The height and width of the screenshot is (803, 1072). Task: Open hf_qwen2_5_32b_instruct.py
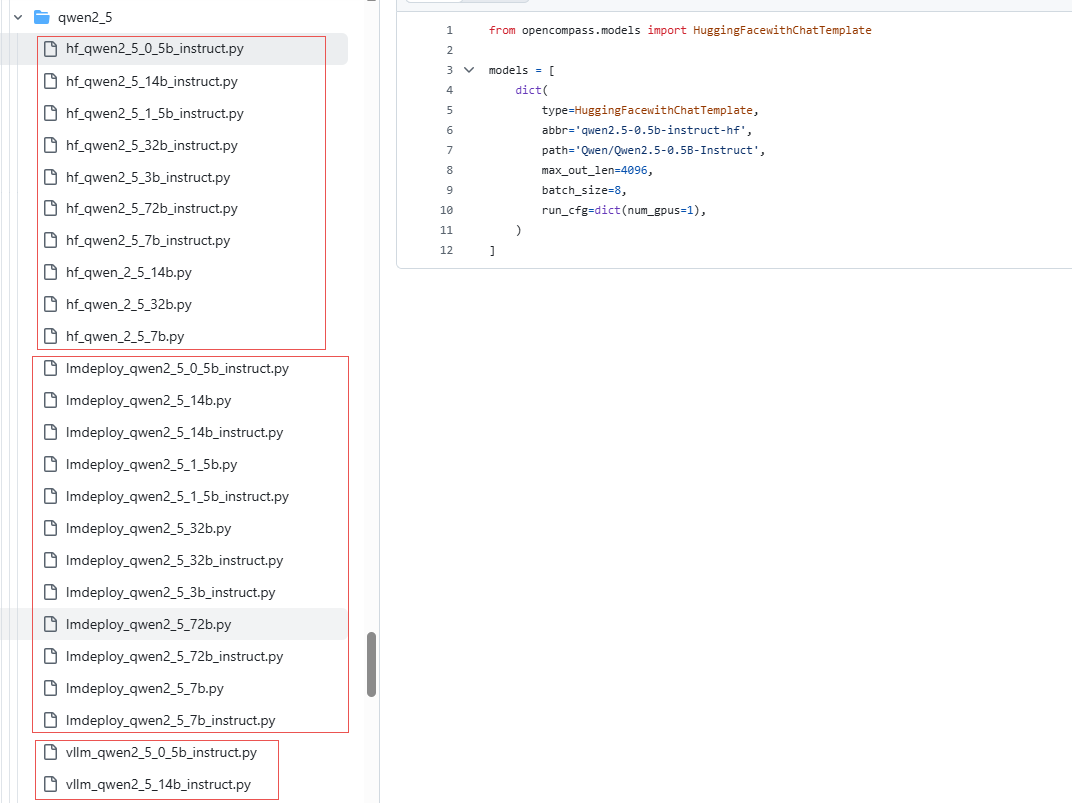[152, 146]
